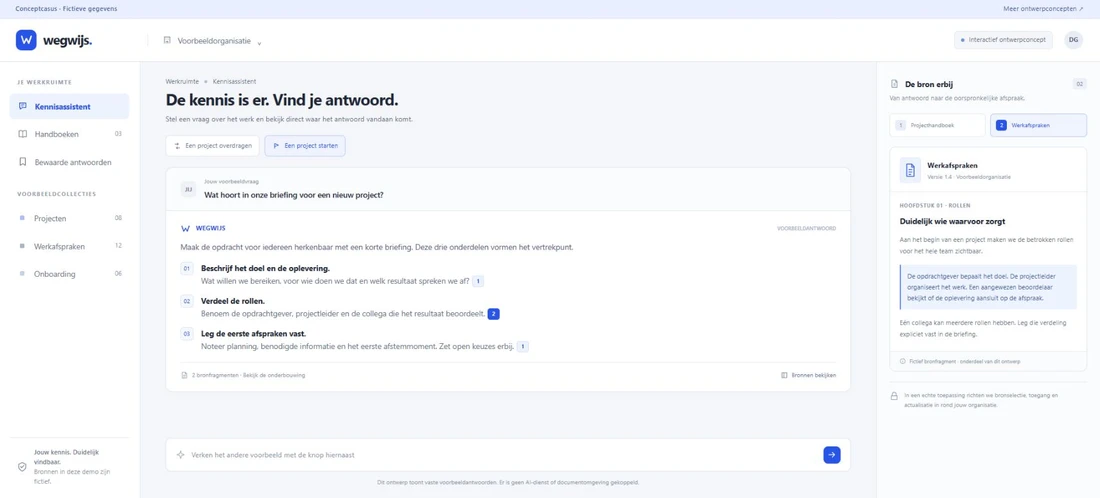The image size is (1100, 498).
Task: Click the Bewaarde antwoorden bookmark icon
Action: click(x=22, y=162)
